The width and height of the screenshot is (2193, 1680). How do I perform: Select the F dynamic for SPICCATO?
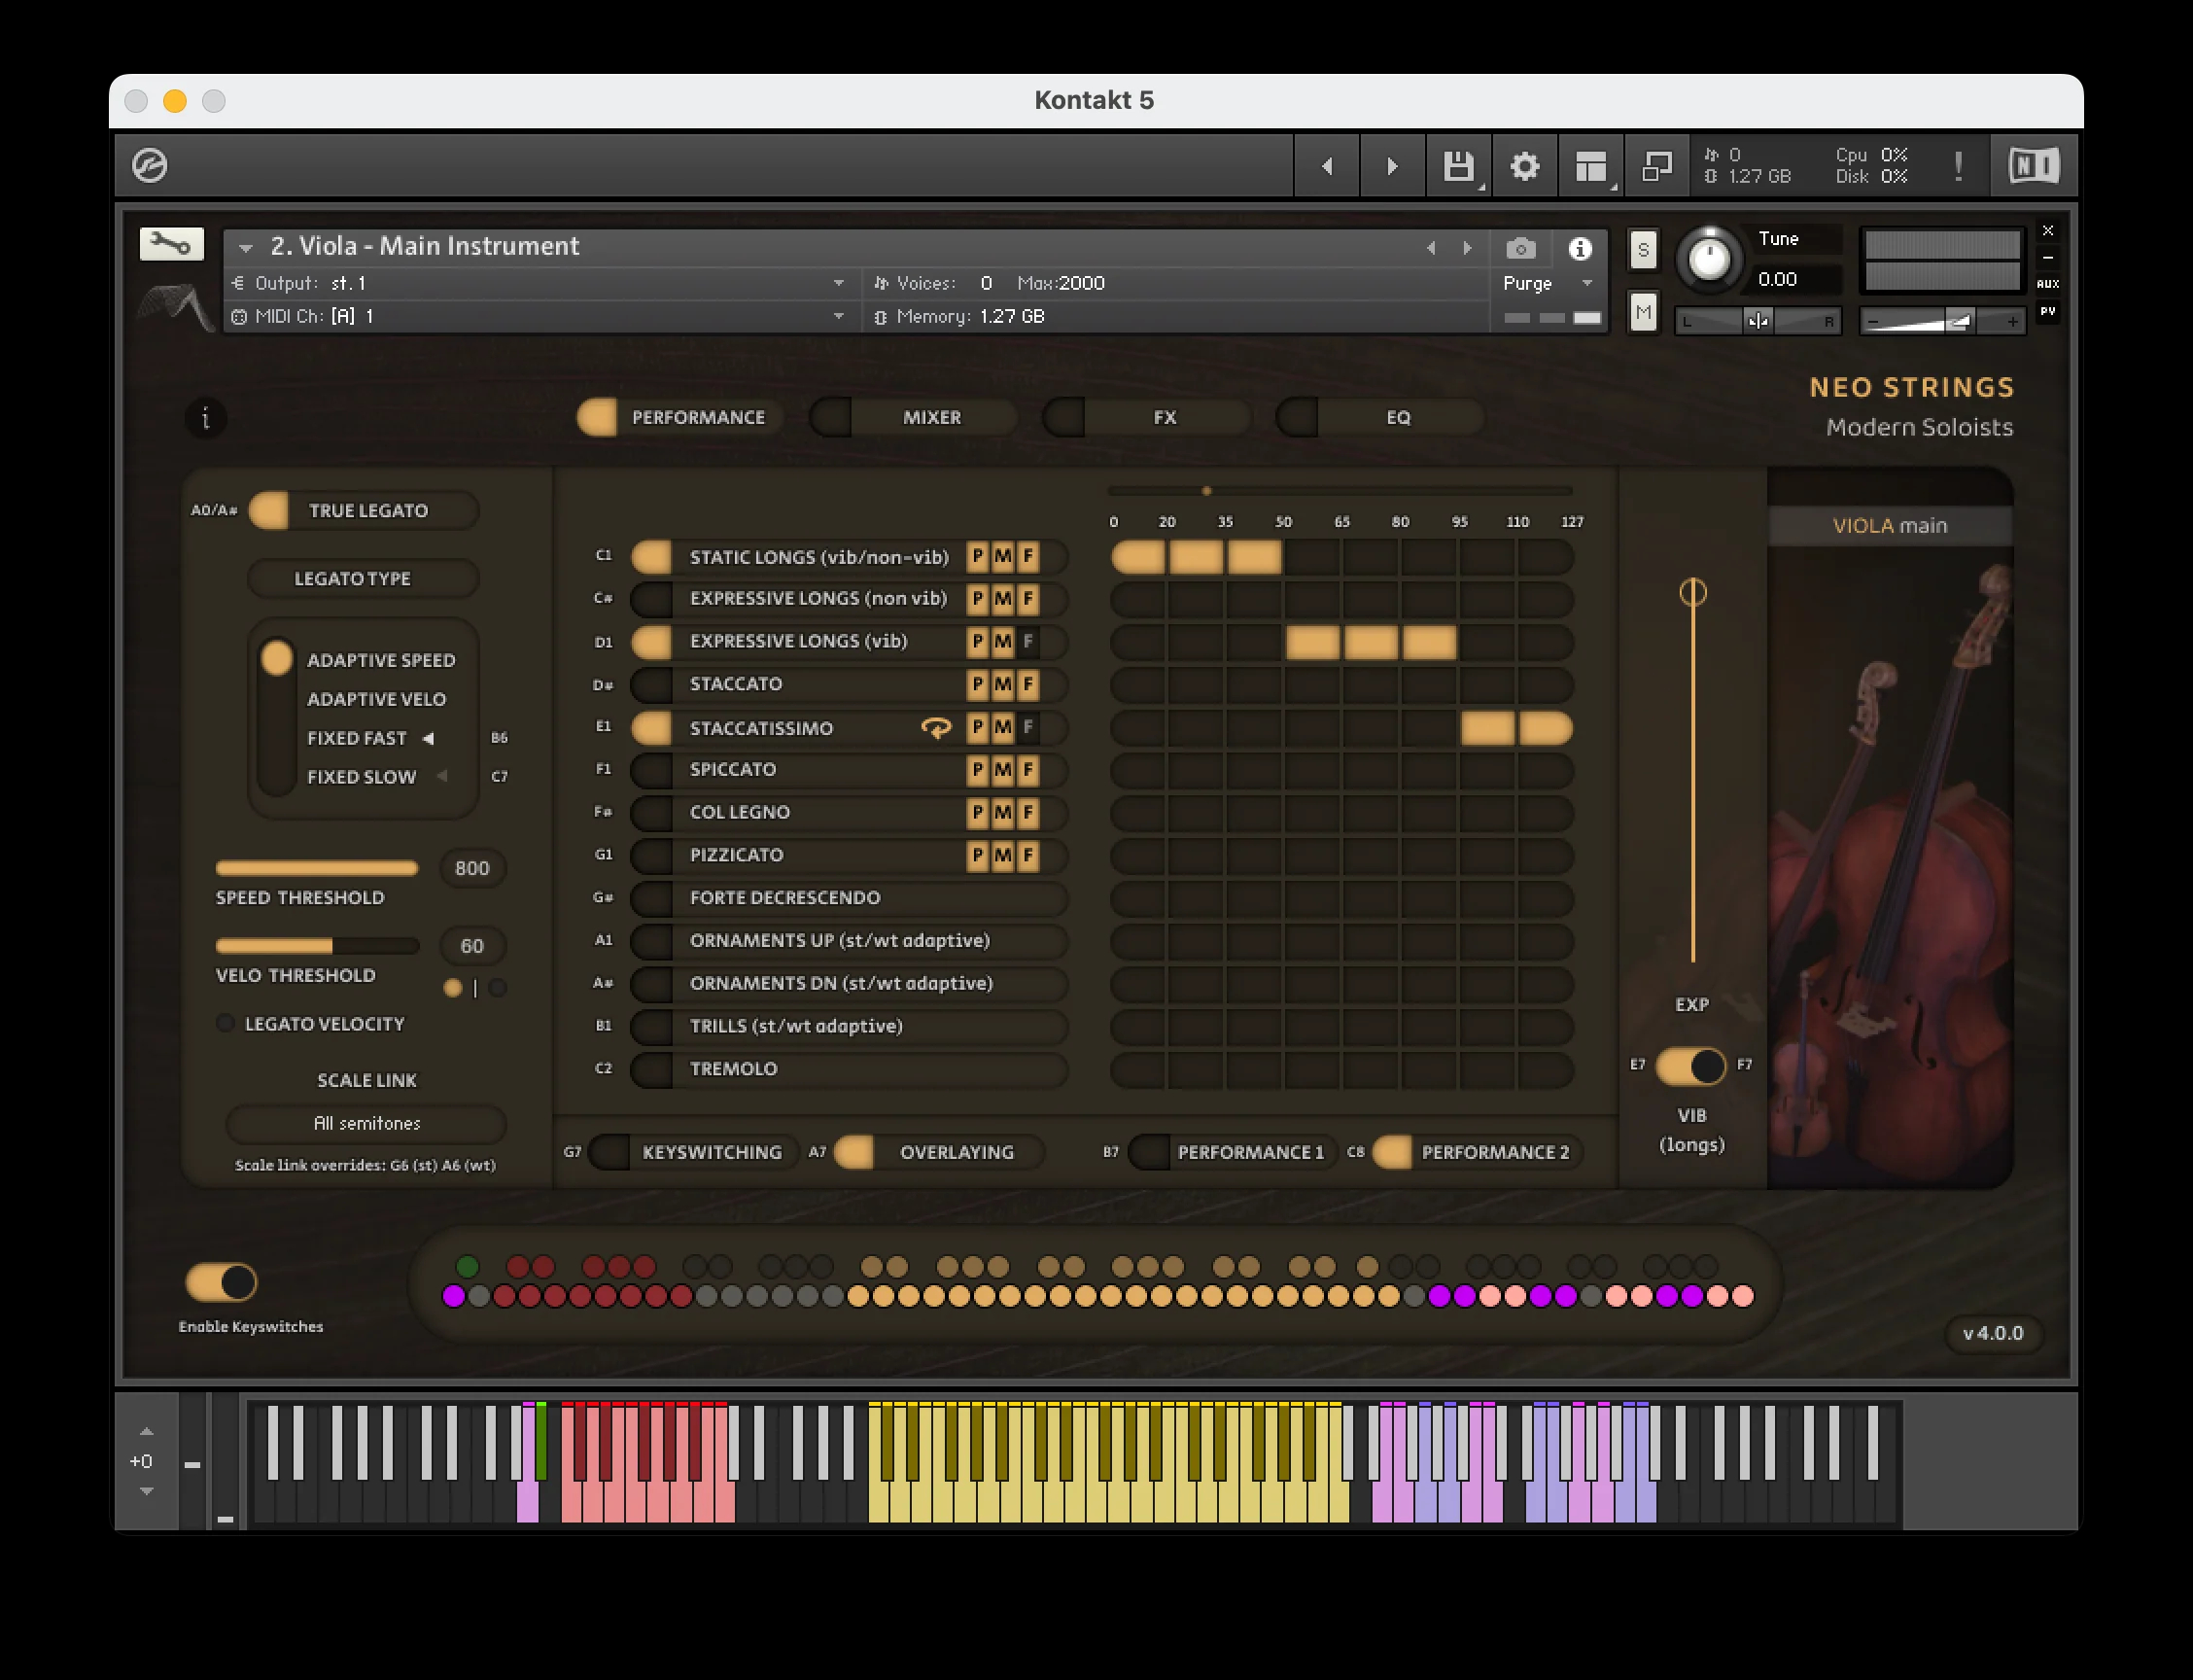pyautogui.click(x=1027, y=770)
